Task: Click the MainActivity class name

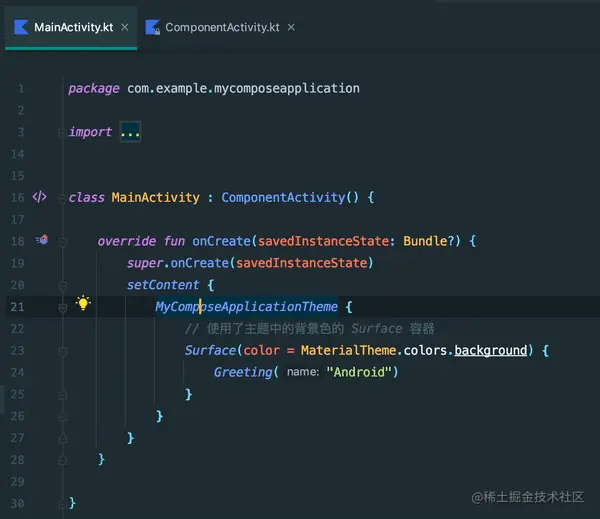Action: (x=155, y=197)
